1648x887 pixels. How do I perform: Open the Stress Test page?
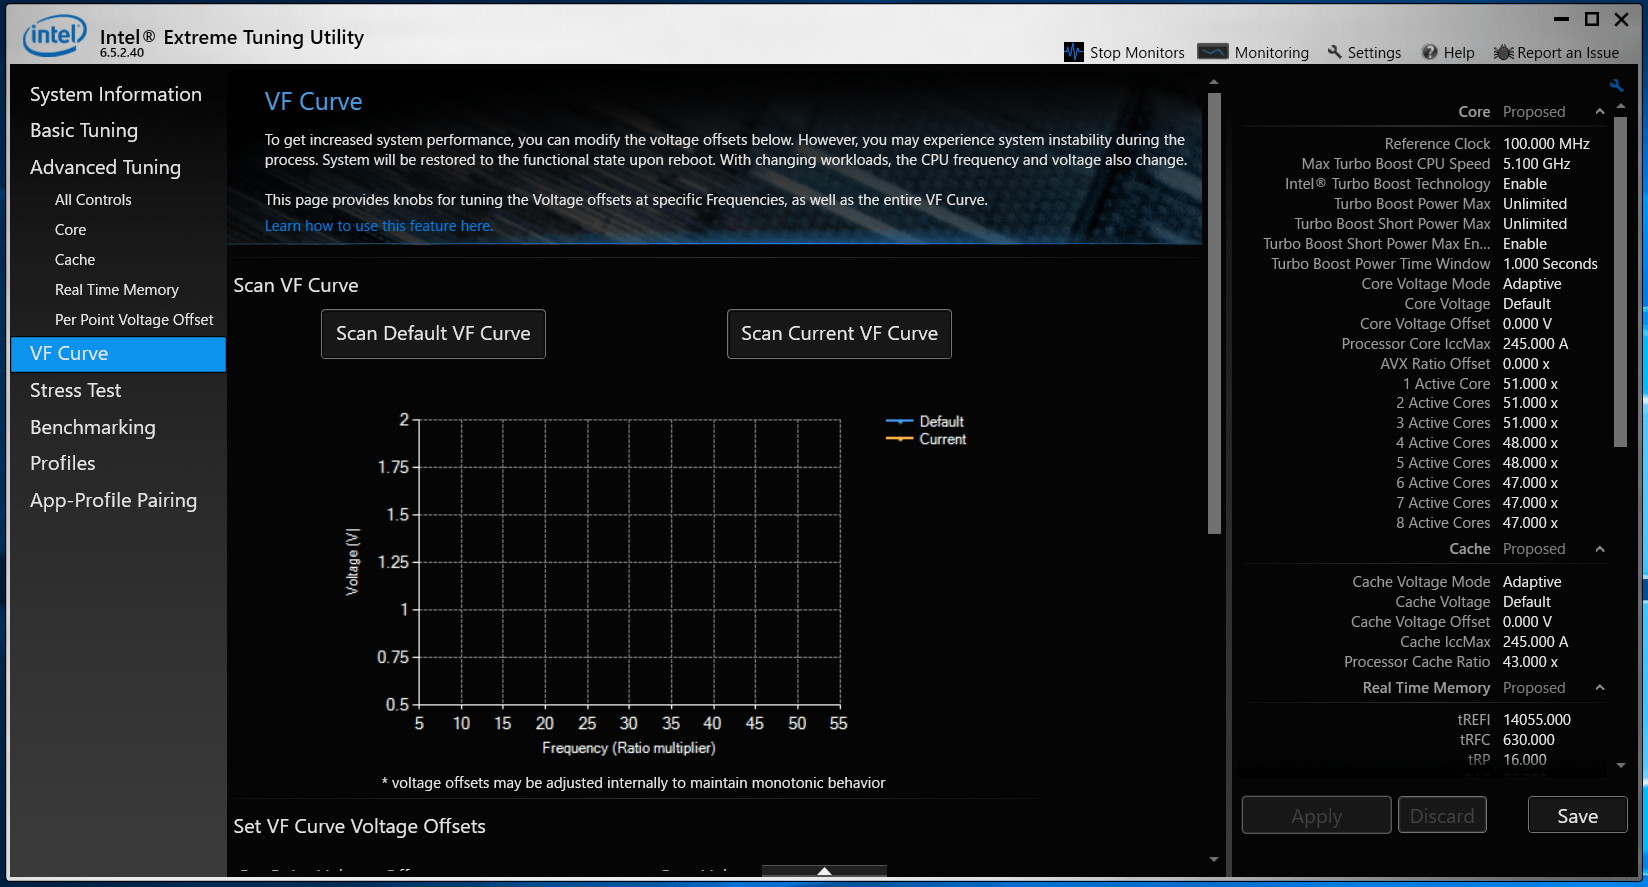[75, 390]
